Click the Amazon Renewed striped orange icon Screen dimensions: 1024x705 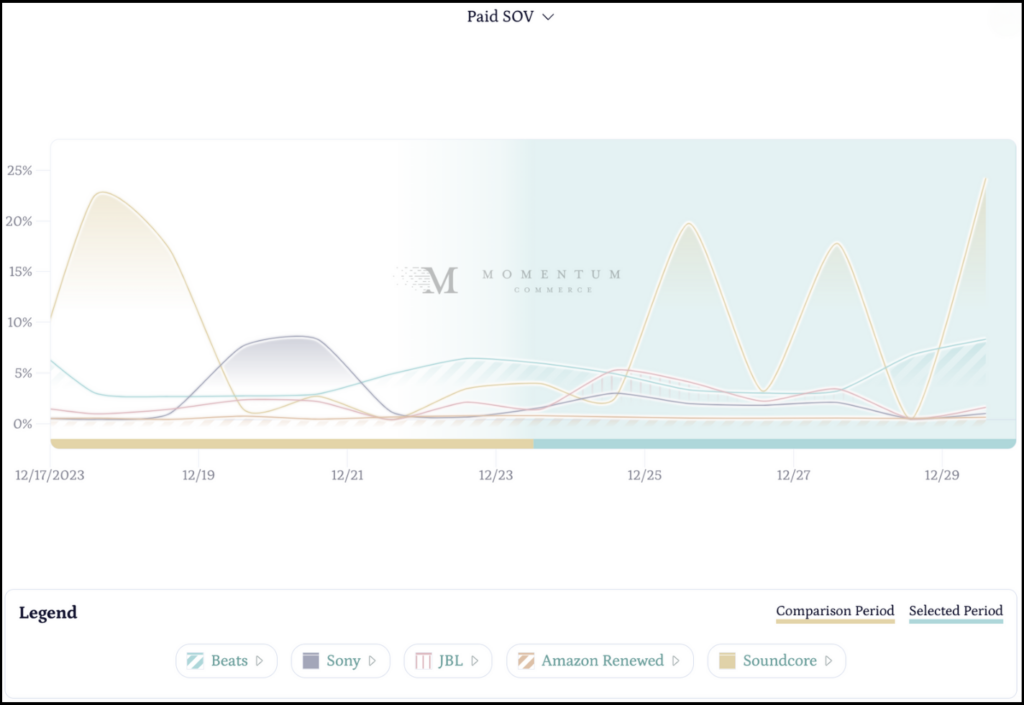tap(525, 661)
